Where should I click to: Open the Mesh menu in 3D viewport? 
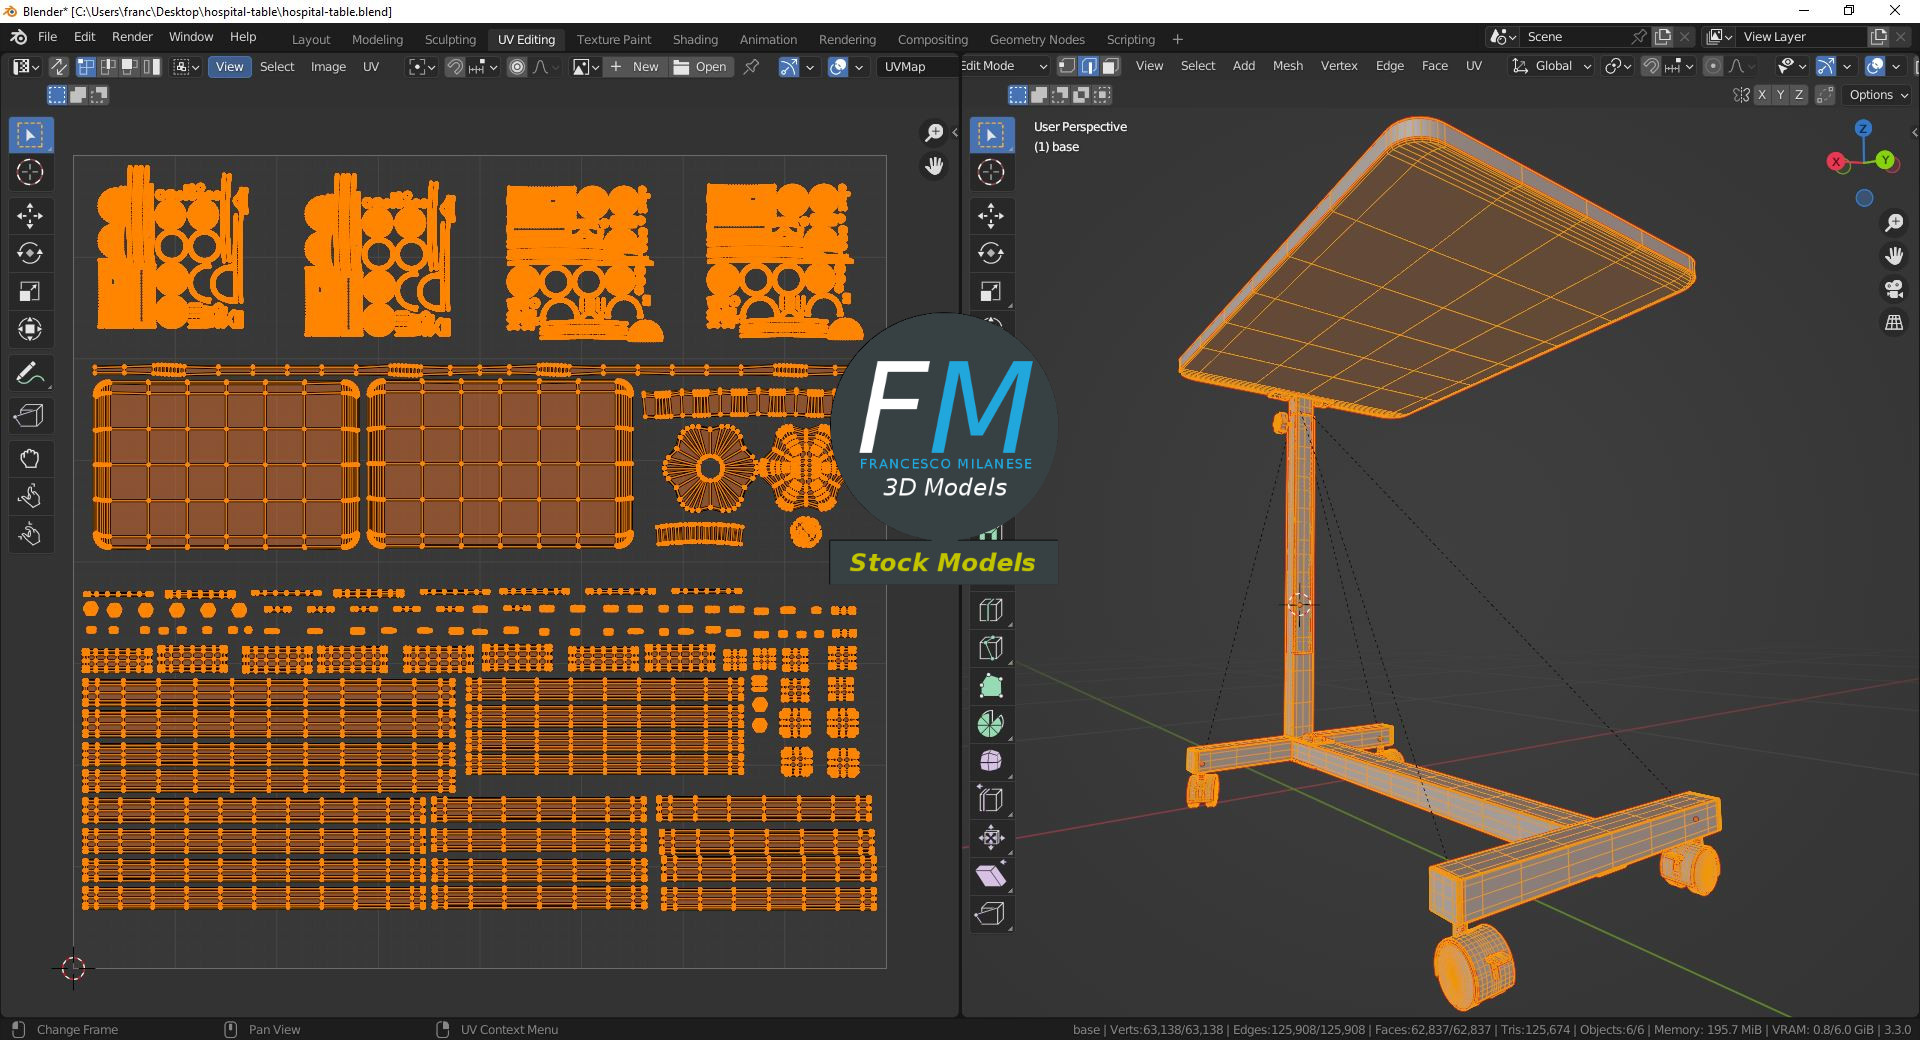tap(1288, 66)
